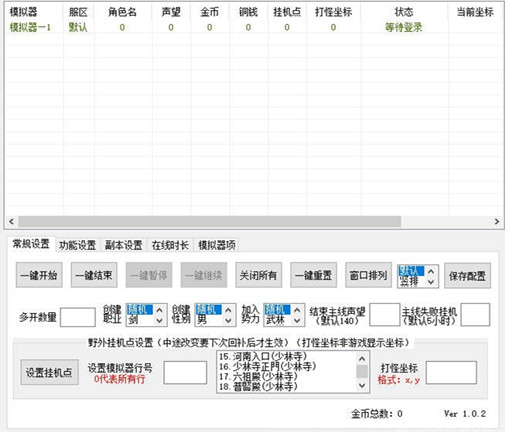Click the 角色名 column header
This screenshot has height=432, width=505.
(123, 12)
